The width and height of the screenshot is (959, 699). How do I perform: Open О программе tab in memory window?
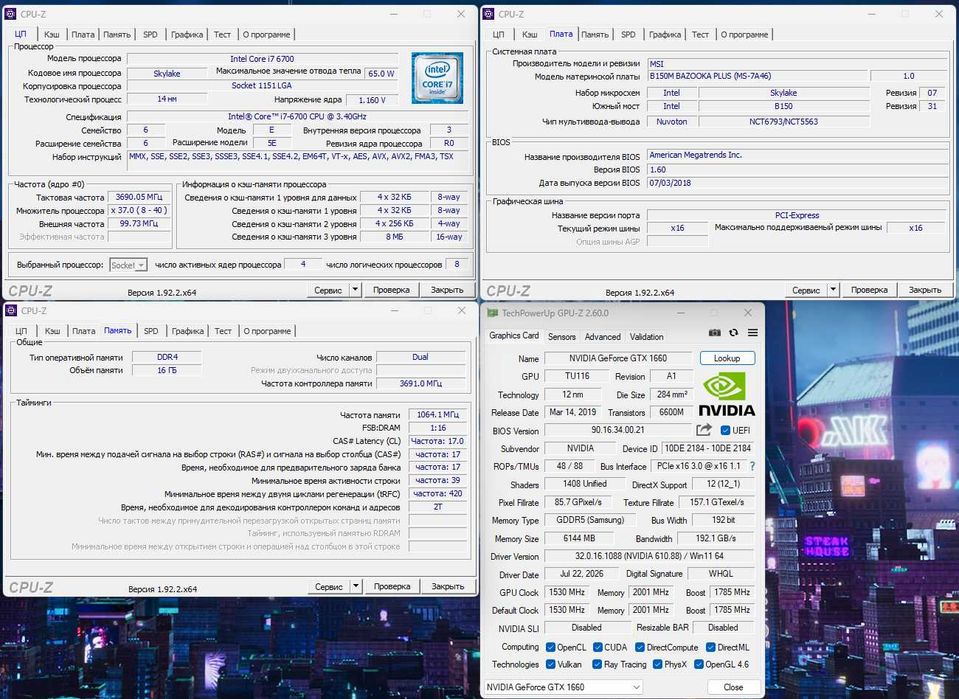[x=267, y=331]
